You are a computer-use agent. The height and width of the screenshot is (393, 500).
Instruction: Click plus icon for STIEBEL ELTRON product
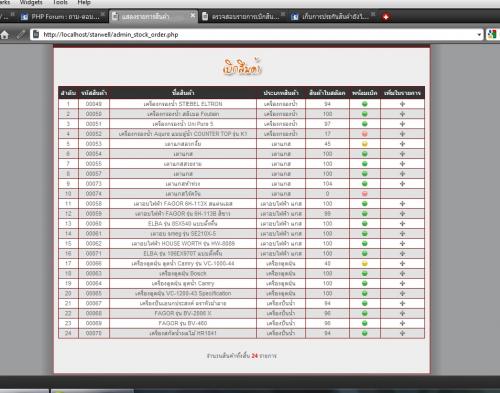point(402,104)
